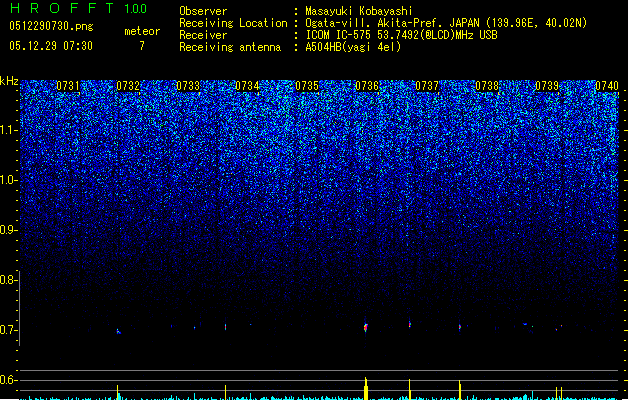629x400 pixels.
Task: Click the Receiving antenna label
Action: click(x=230, y=47)
